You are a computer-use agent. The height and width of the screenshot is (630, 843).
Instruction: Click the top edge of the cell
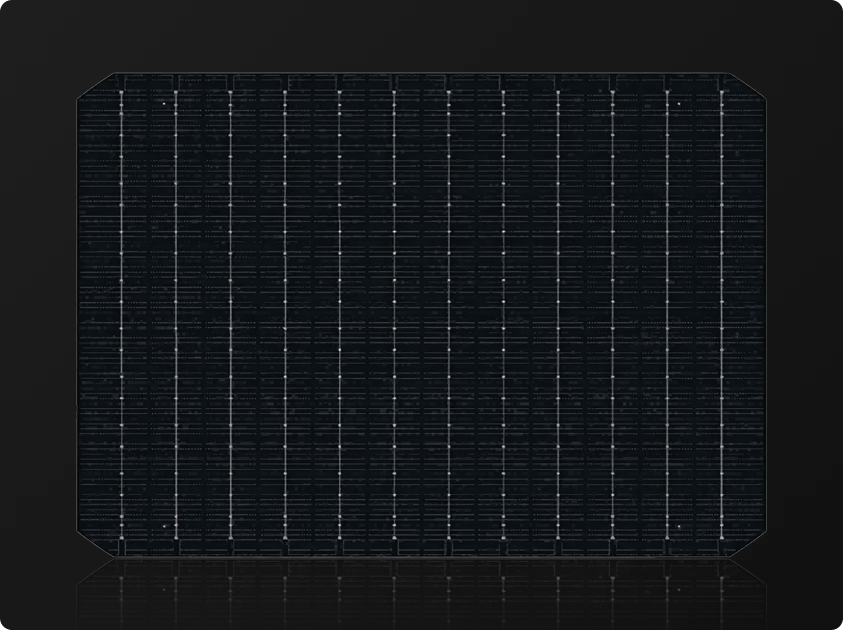tap(421, 72)
